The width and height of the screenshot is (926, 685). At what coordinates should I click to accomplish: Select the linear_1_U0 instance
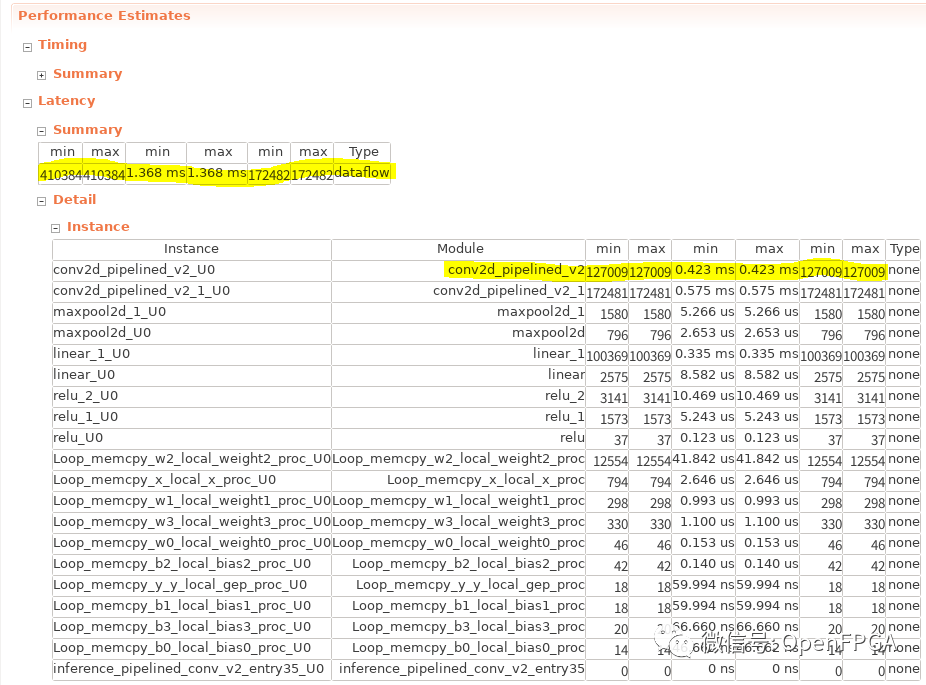pos(191,354)
